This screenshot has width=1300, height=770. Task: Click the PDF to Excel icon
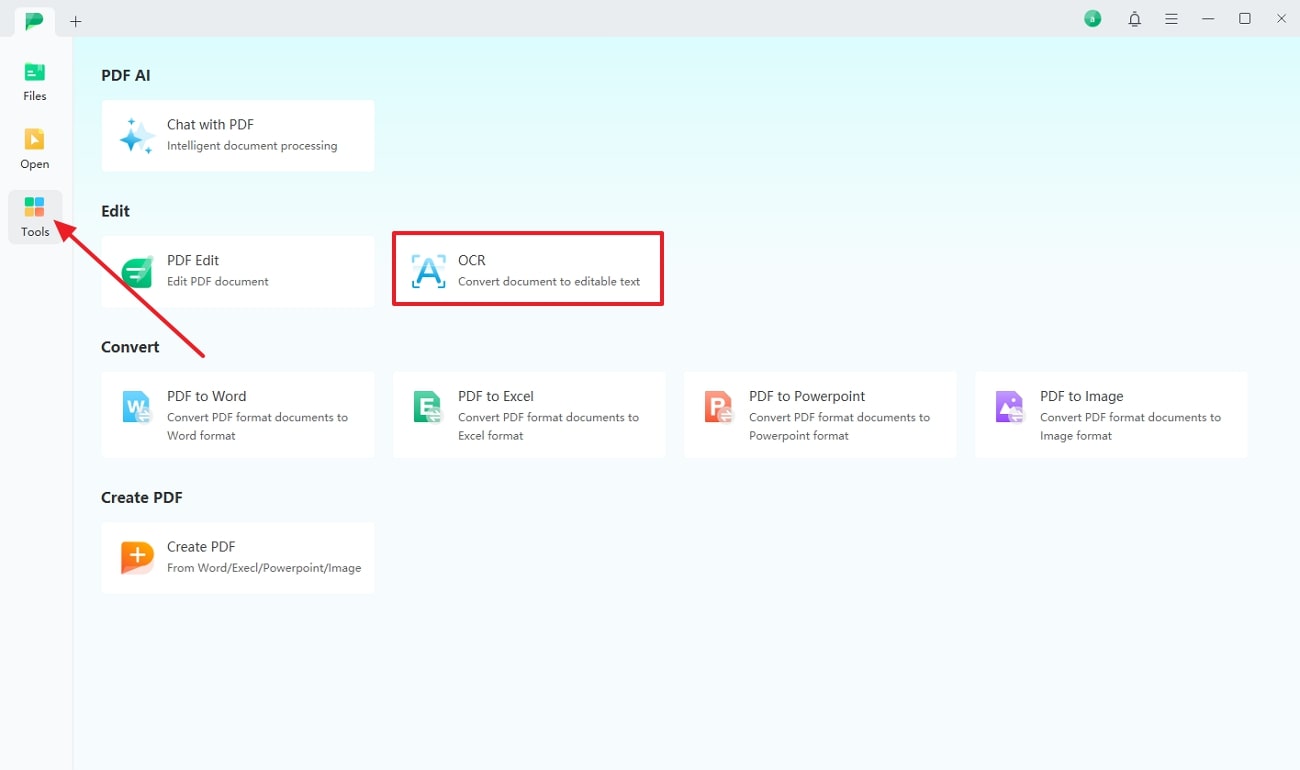pos(428,407)
